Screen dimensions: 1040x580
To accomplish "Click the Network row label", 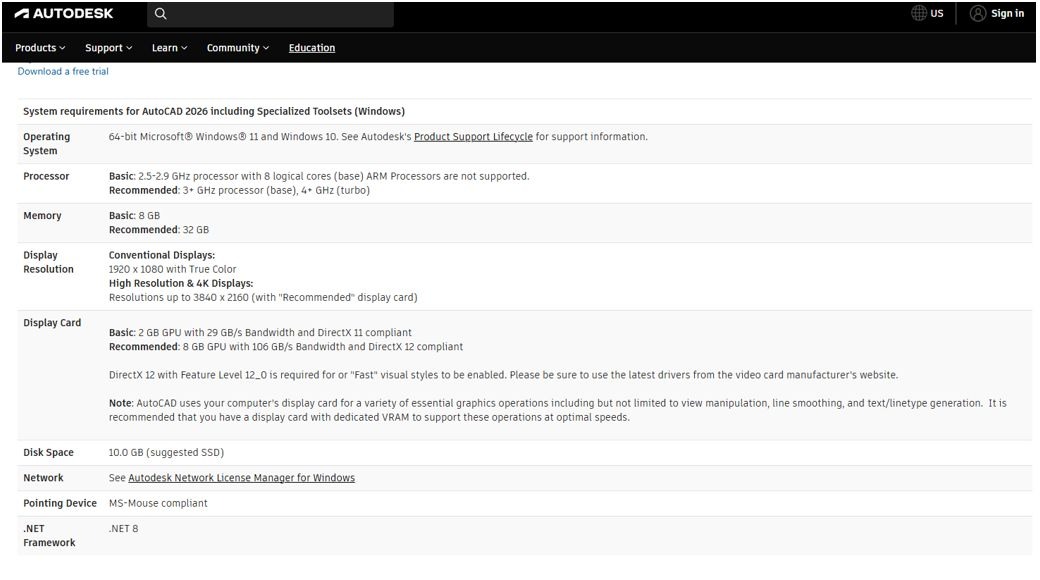I will click(43, 478).
